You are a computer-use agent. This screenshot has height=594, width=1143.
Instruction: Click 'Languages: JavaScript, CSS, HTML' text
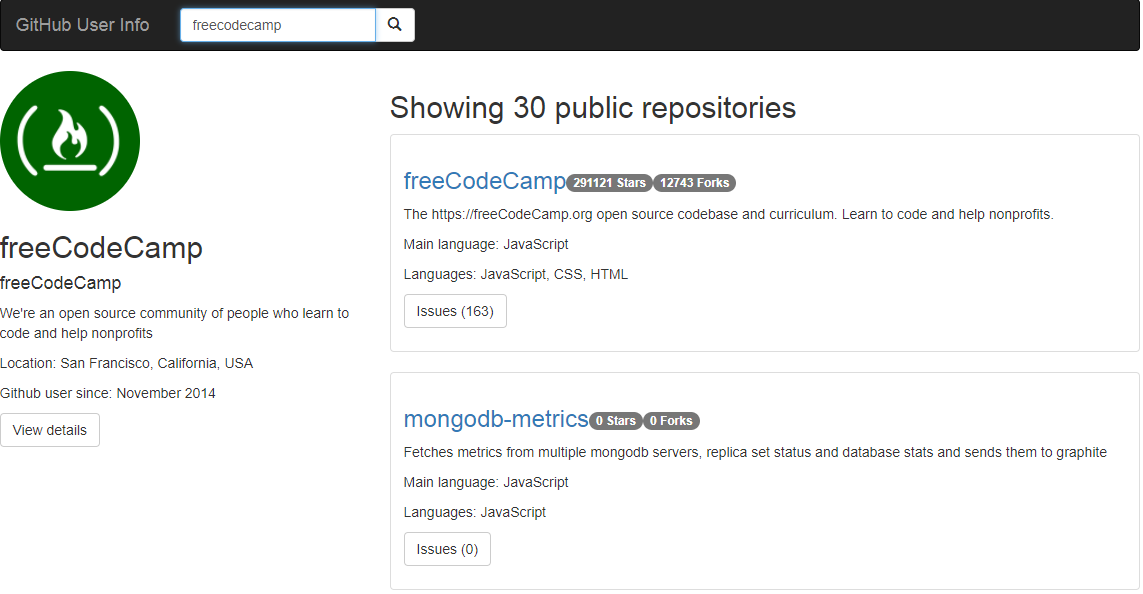point(515,274)
